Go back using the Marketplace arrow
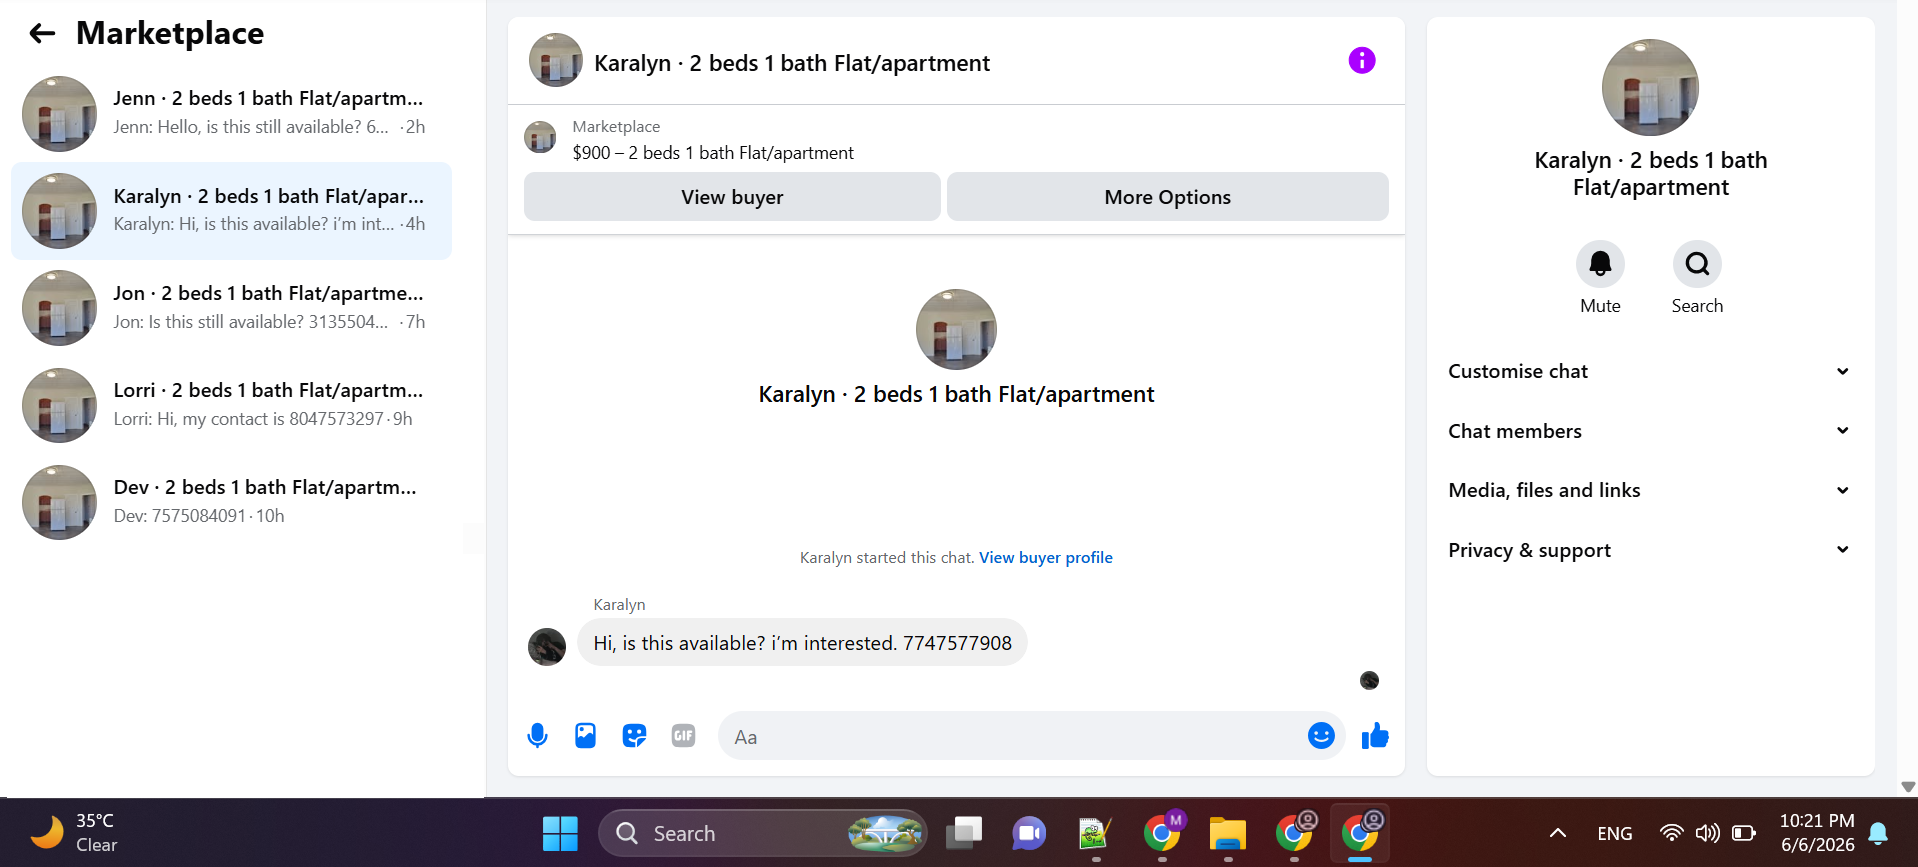Screen dimensions: 1918x867 pyautogui.click(x=42, y=34)
